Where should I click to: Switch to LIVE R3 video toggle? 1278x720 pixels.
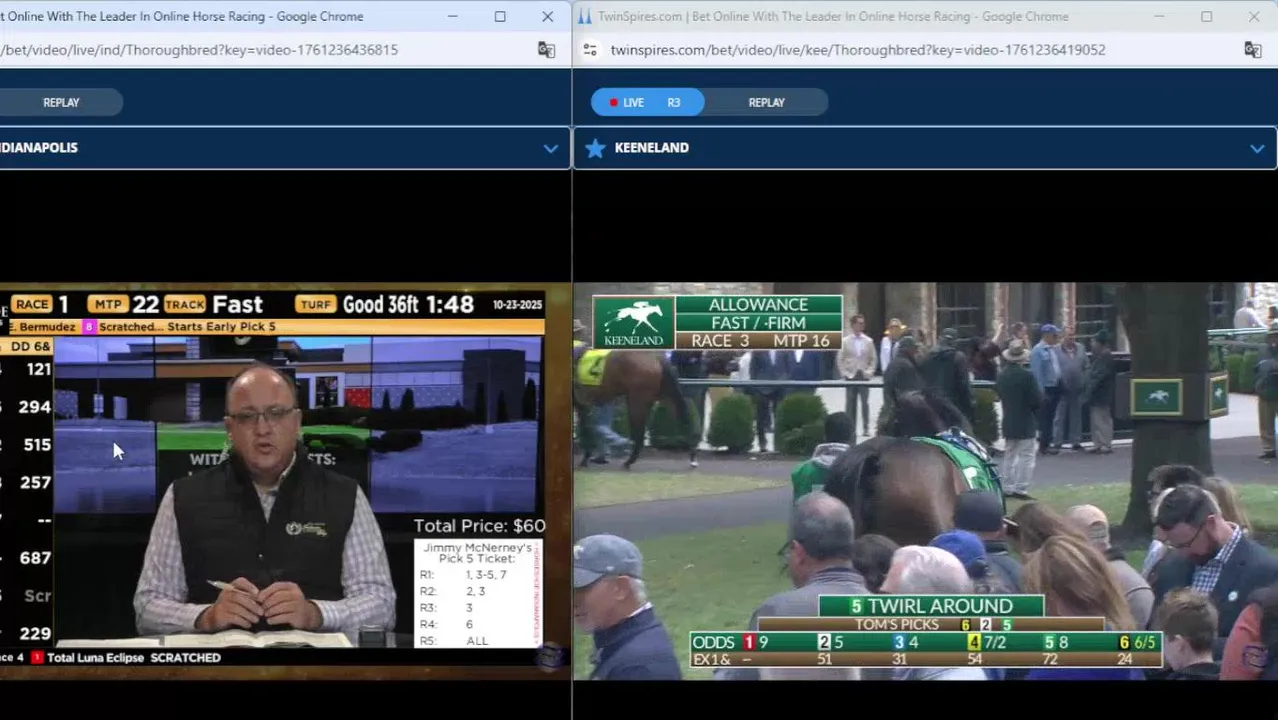(647, 102)
